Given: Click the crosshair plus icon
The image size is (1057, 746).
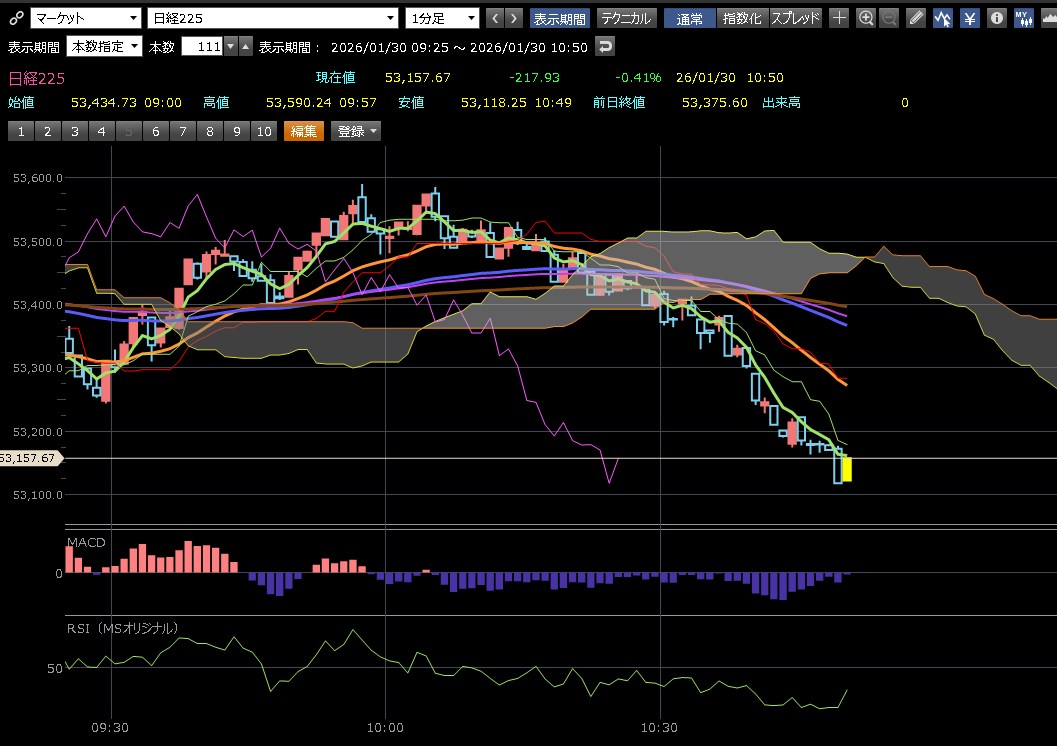Looking at the screenshot, I should click(x=840, y=18).
